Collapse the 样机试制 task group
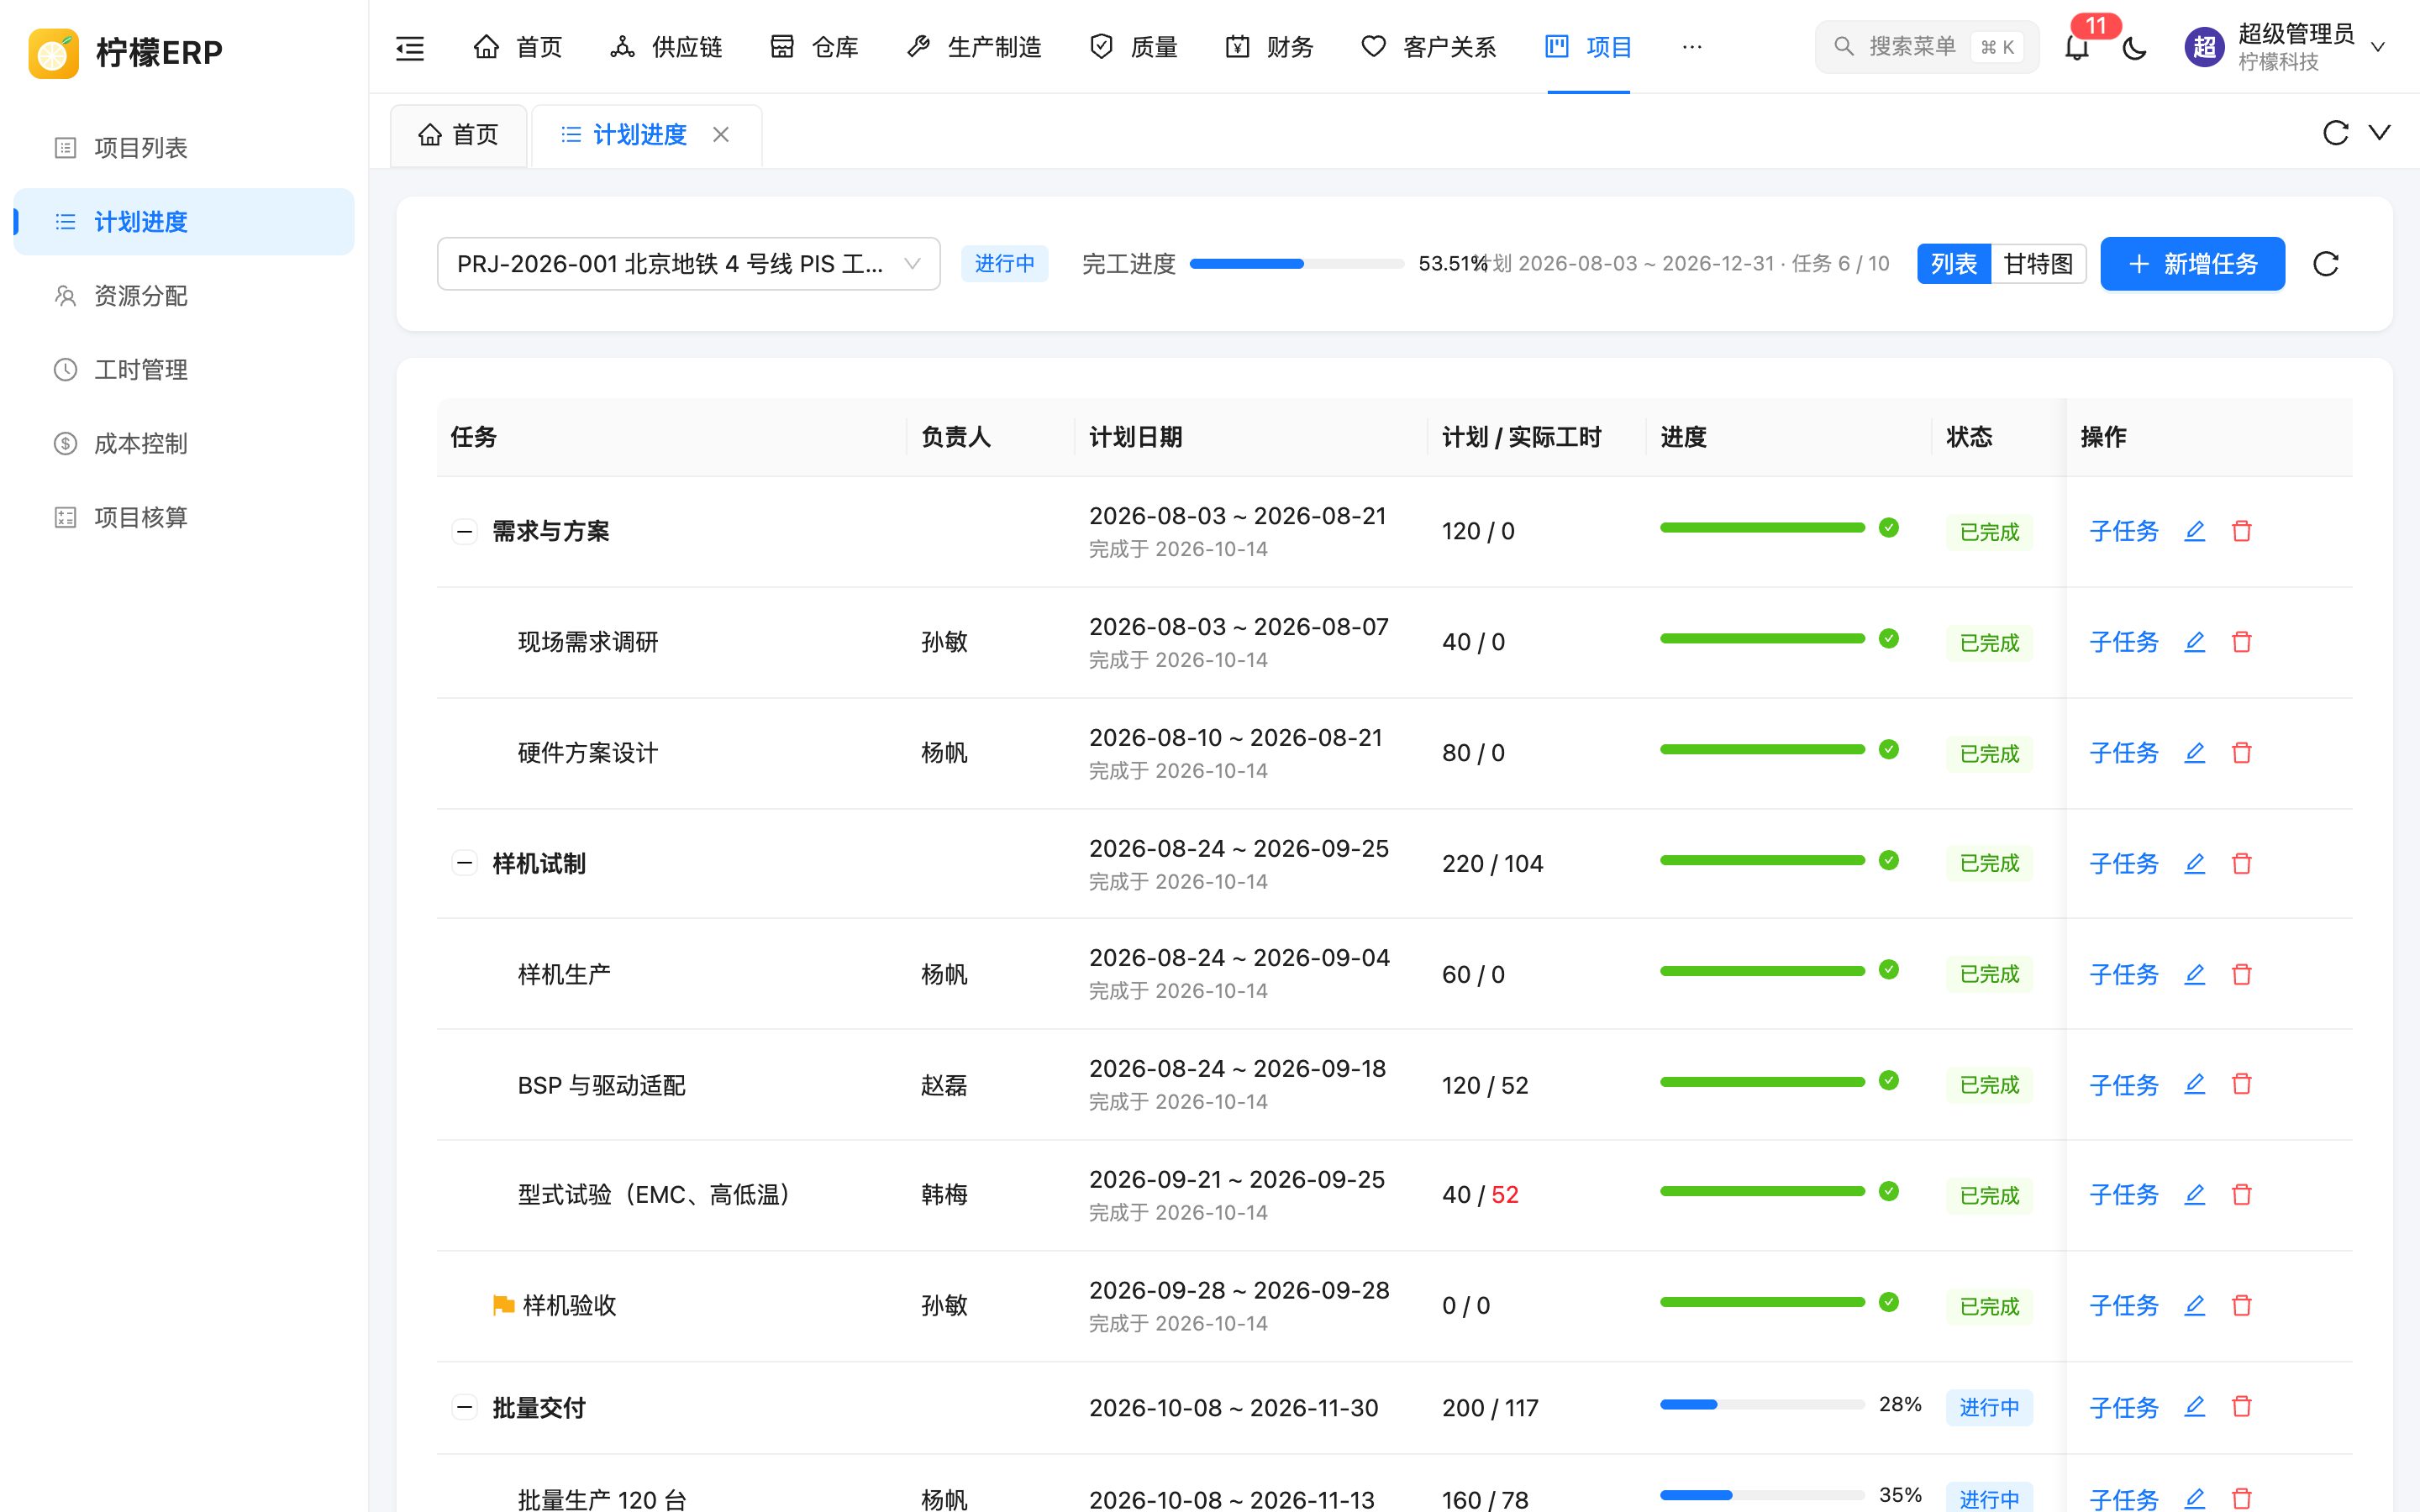 pyautogui.click(x=464, y=863)
